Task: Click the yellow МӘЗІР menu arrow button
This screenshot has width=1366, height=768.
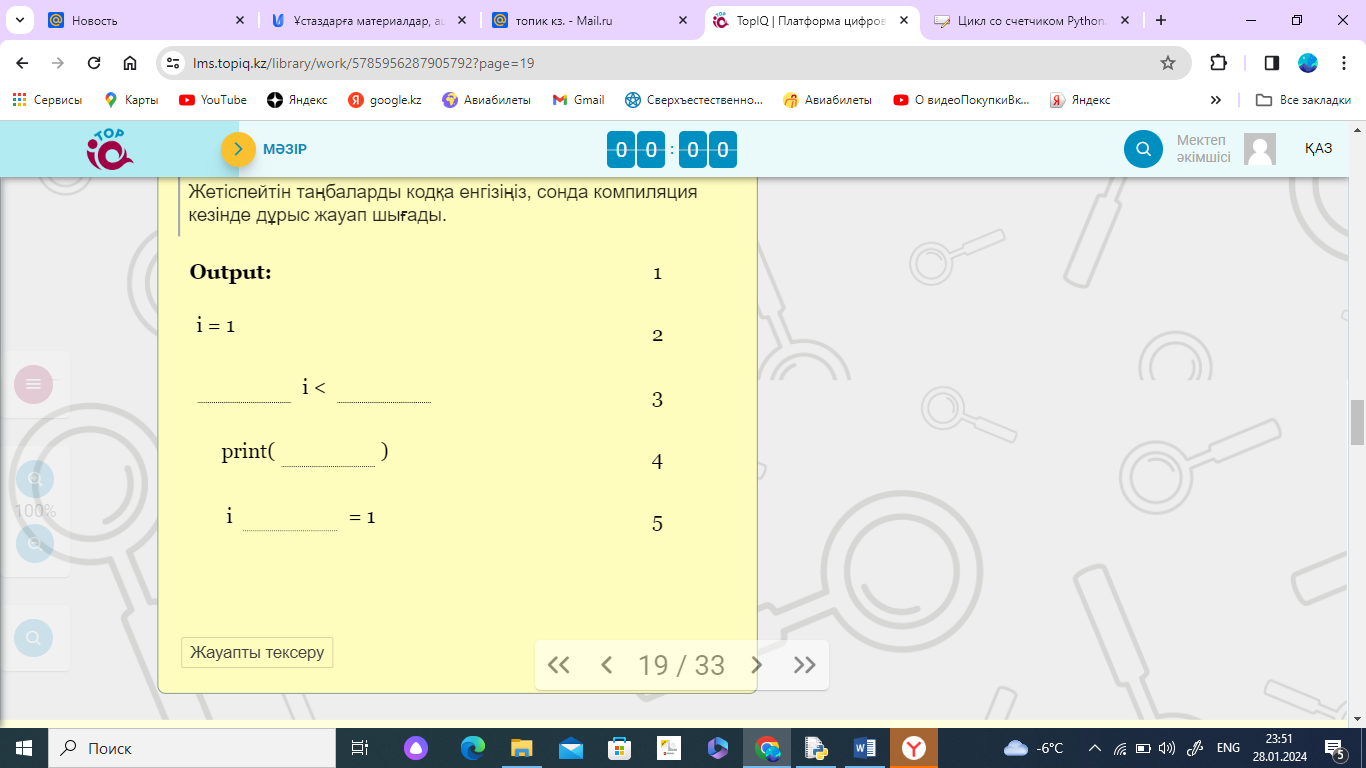Action: (x=238, y=149)
